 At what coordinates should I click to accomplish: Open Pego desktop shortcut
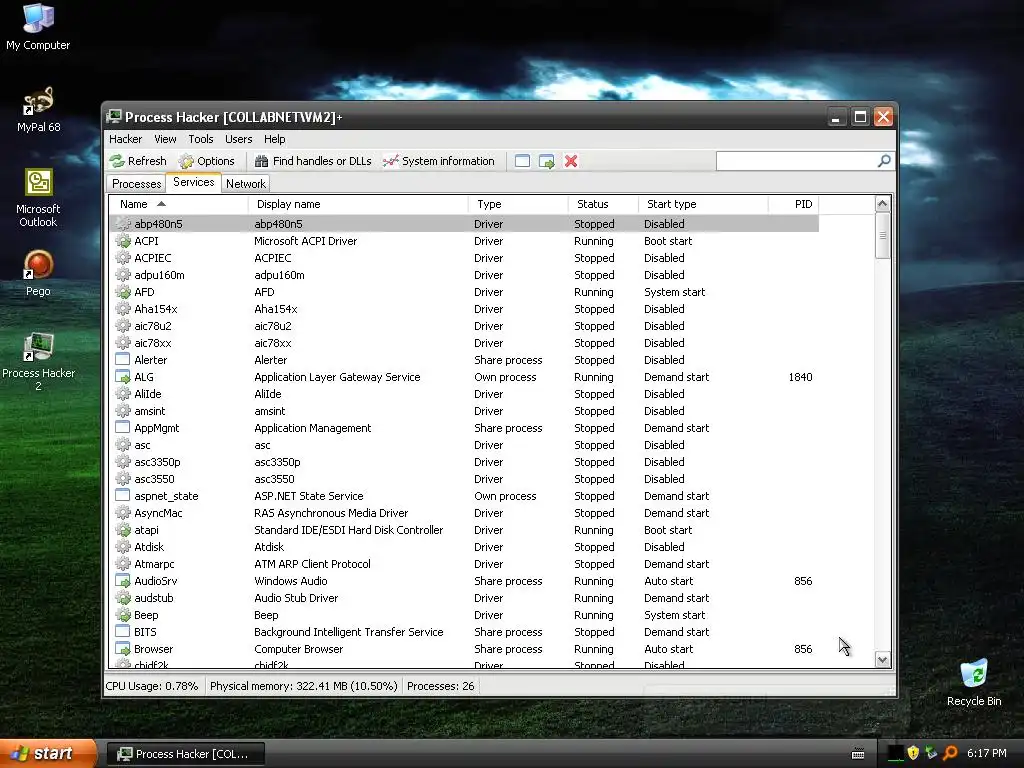click(x=38, y=274)
